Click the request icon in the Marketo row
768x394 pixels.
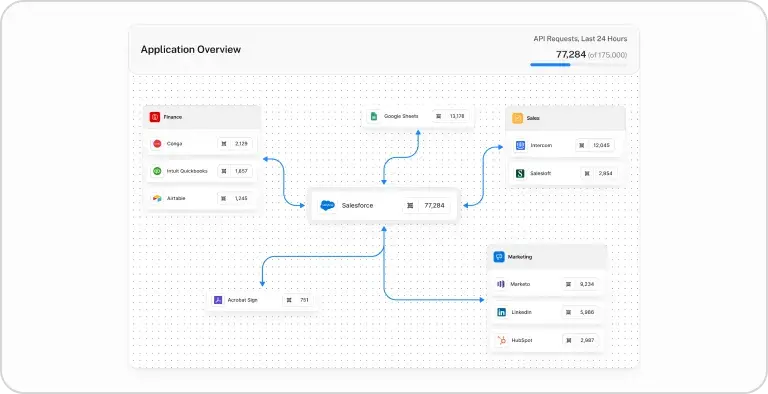click(x=568, y=284)
